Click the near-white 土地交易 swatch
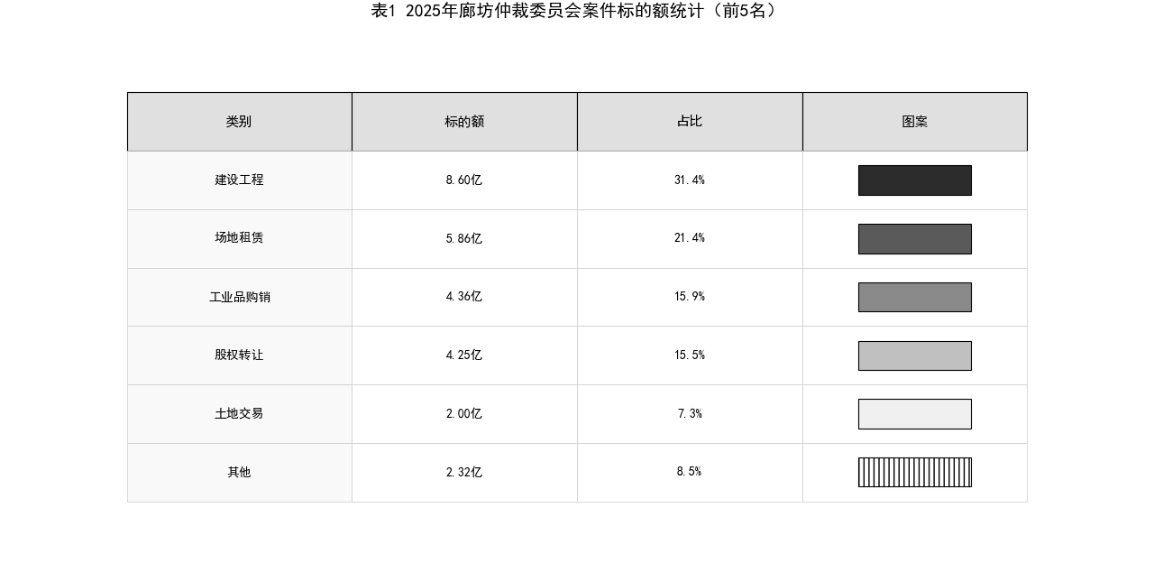Viewport: 1154px width, 563px height. click(x=914, y=414)
